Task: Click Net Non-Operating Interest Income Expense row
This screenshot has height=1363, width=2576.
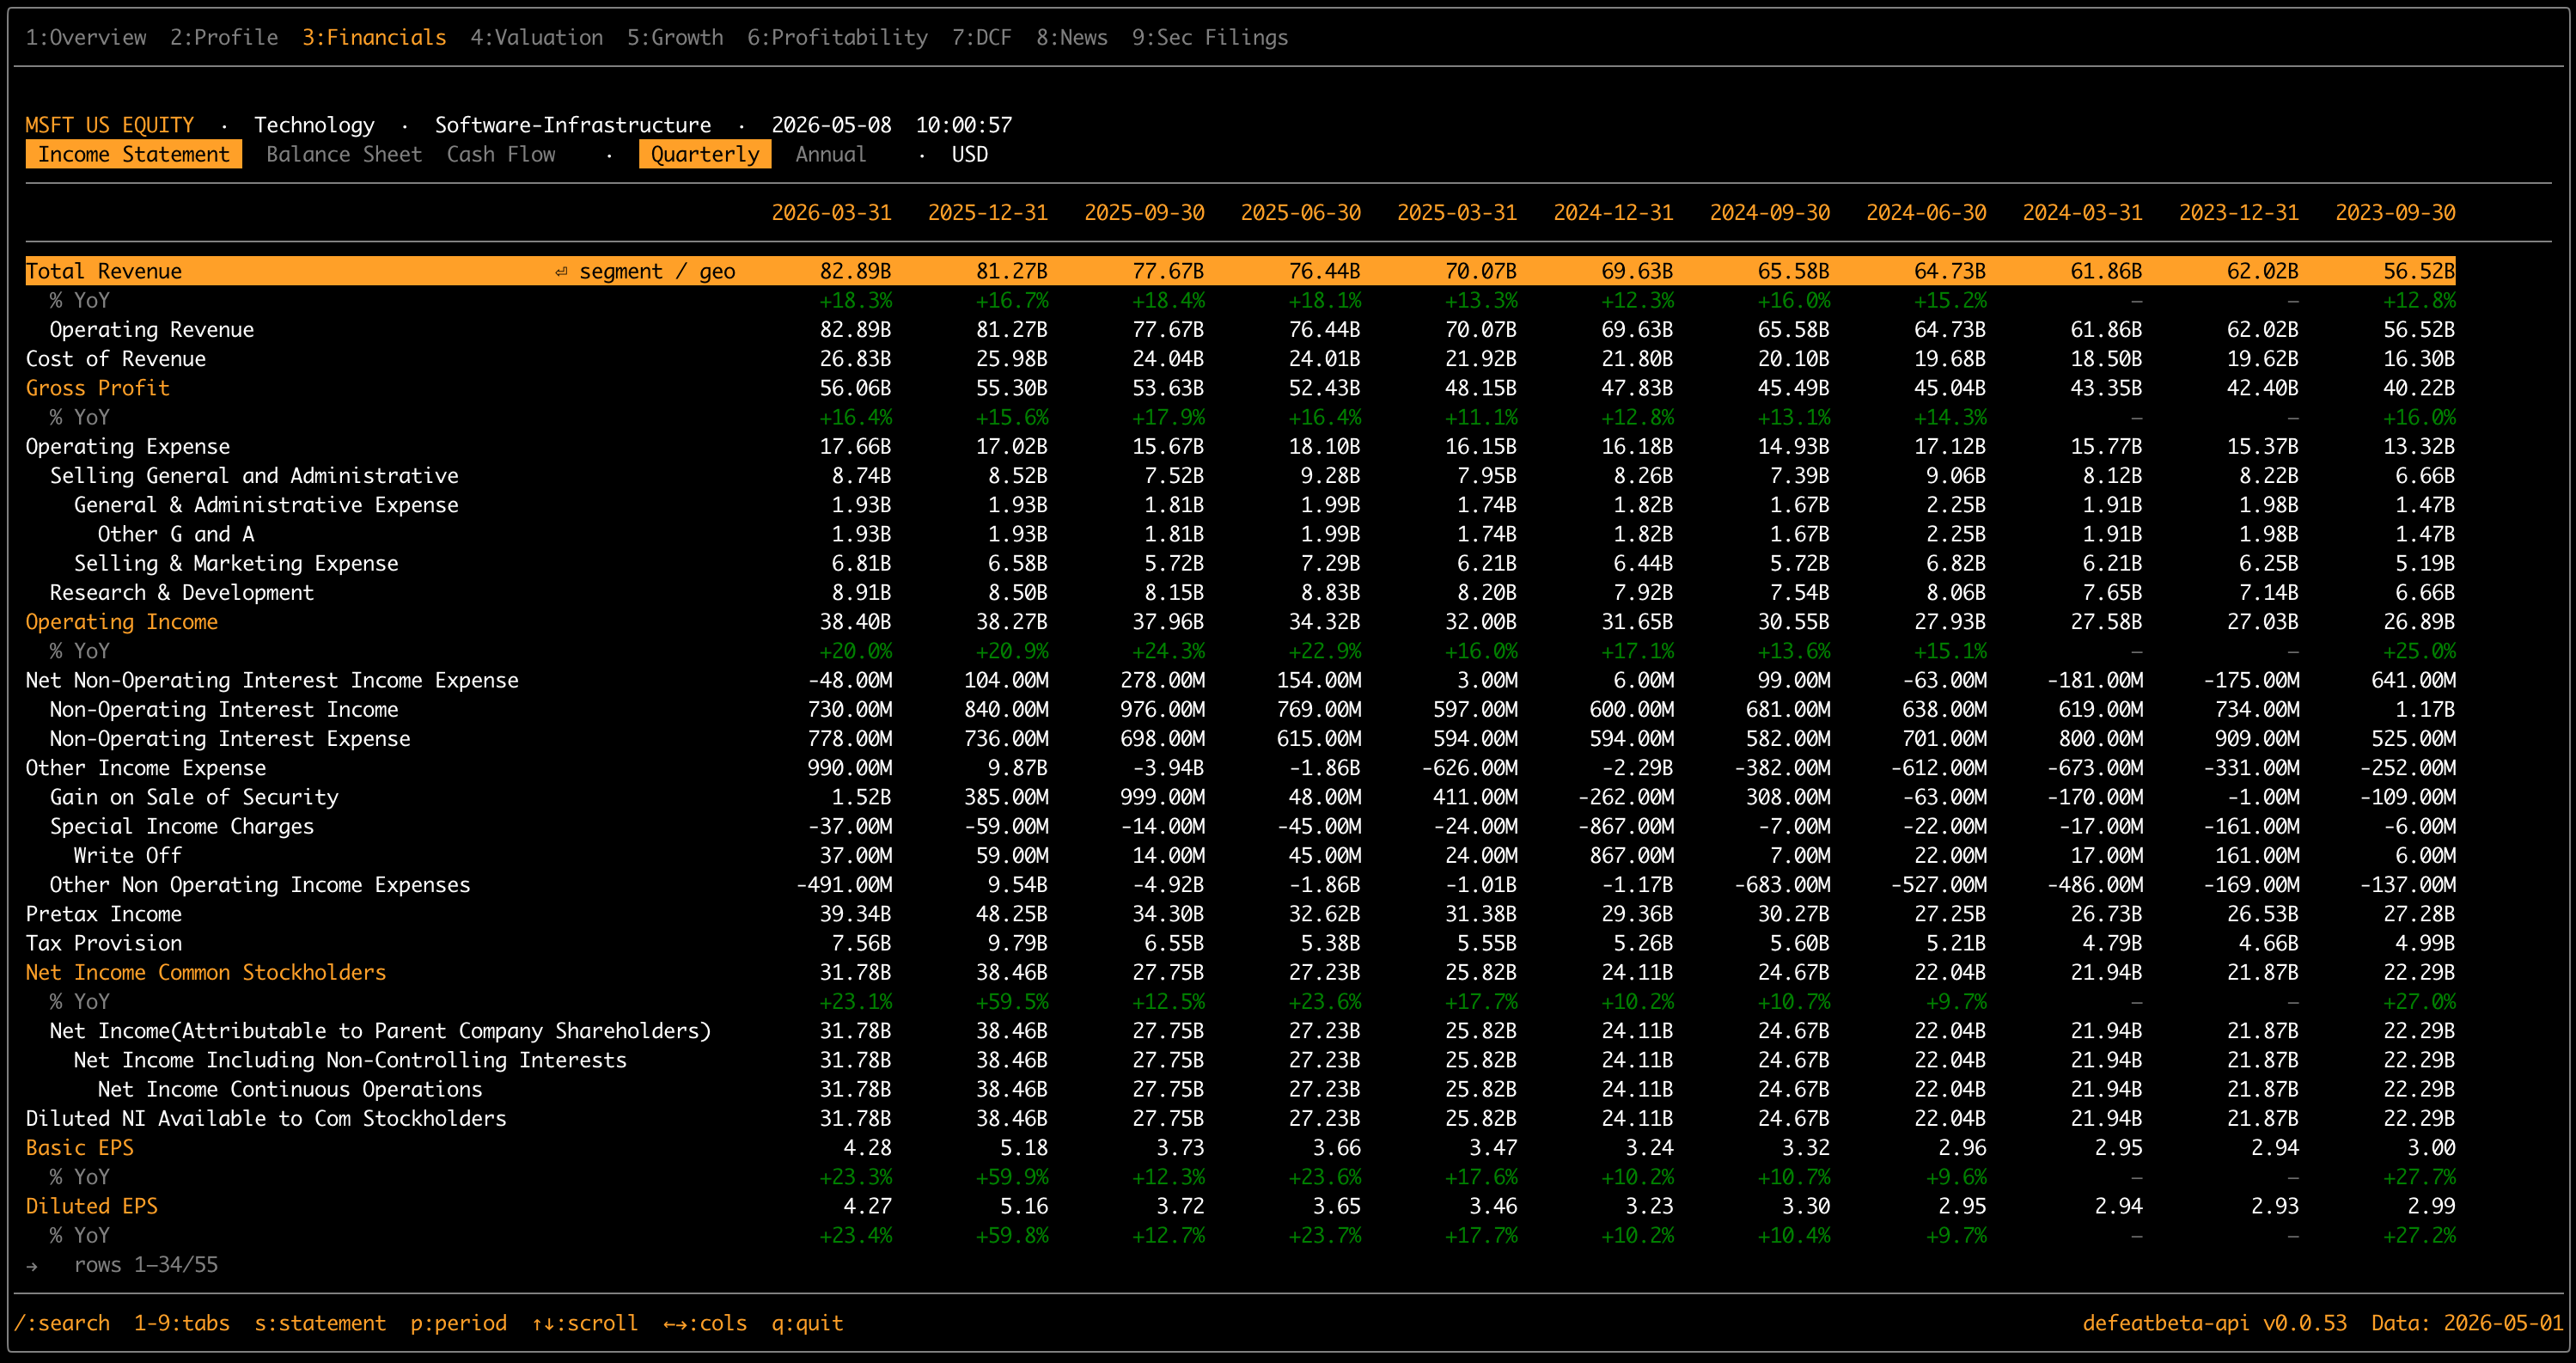Action: point(272,680)
